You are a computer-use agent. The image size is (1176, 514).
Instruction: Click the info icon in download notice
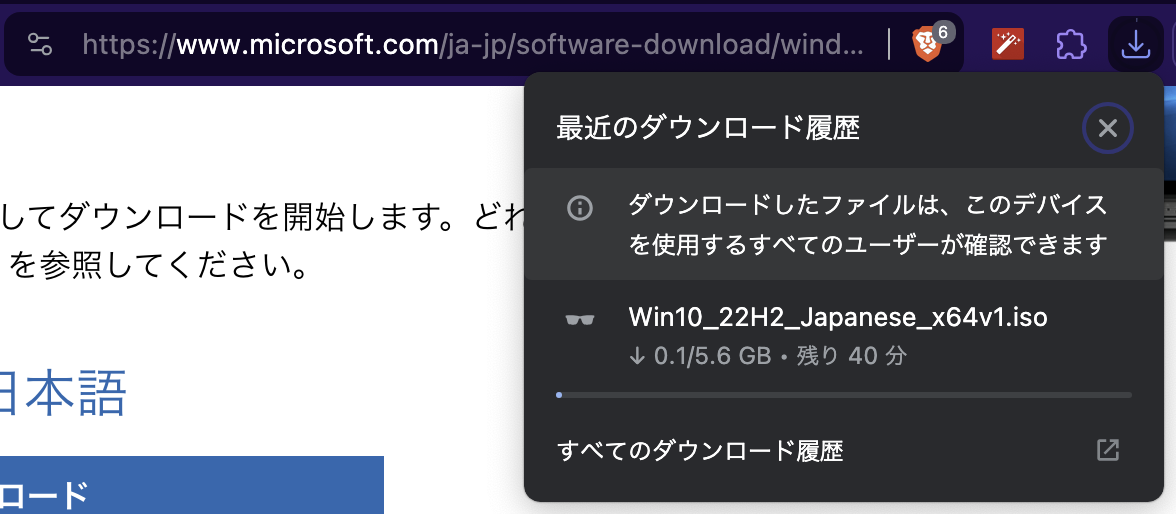[x=580, y=208]
